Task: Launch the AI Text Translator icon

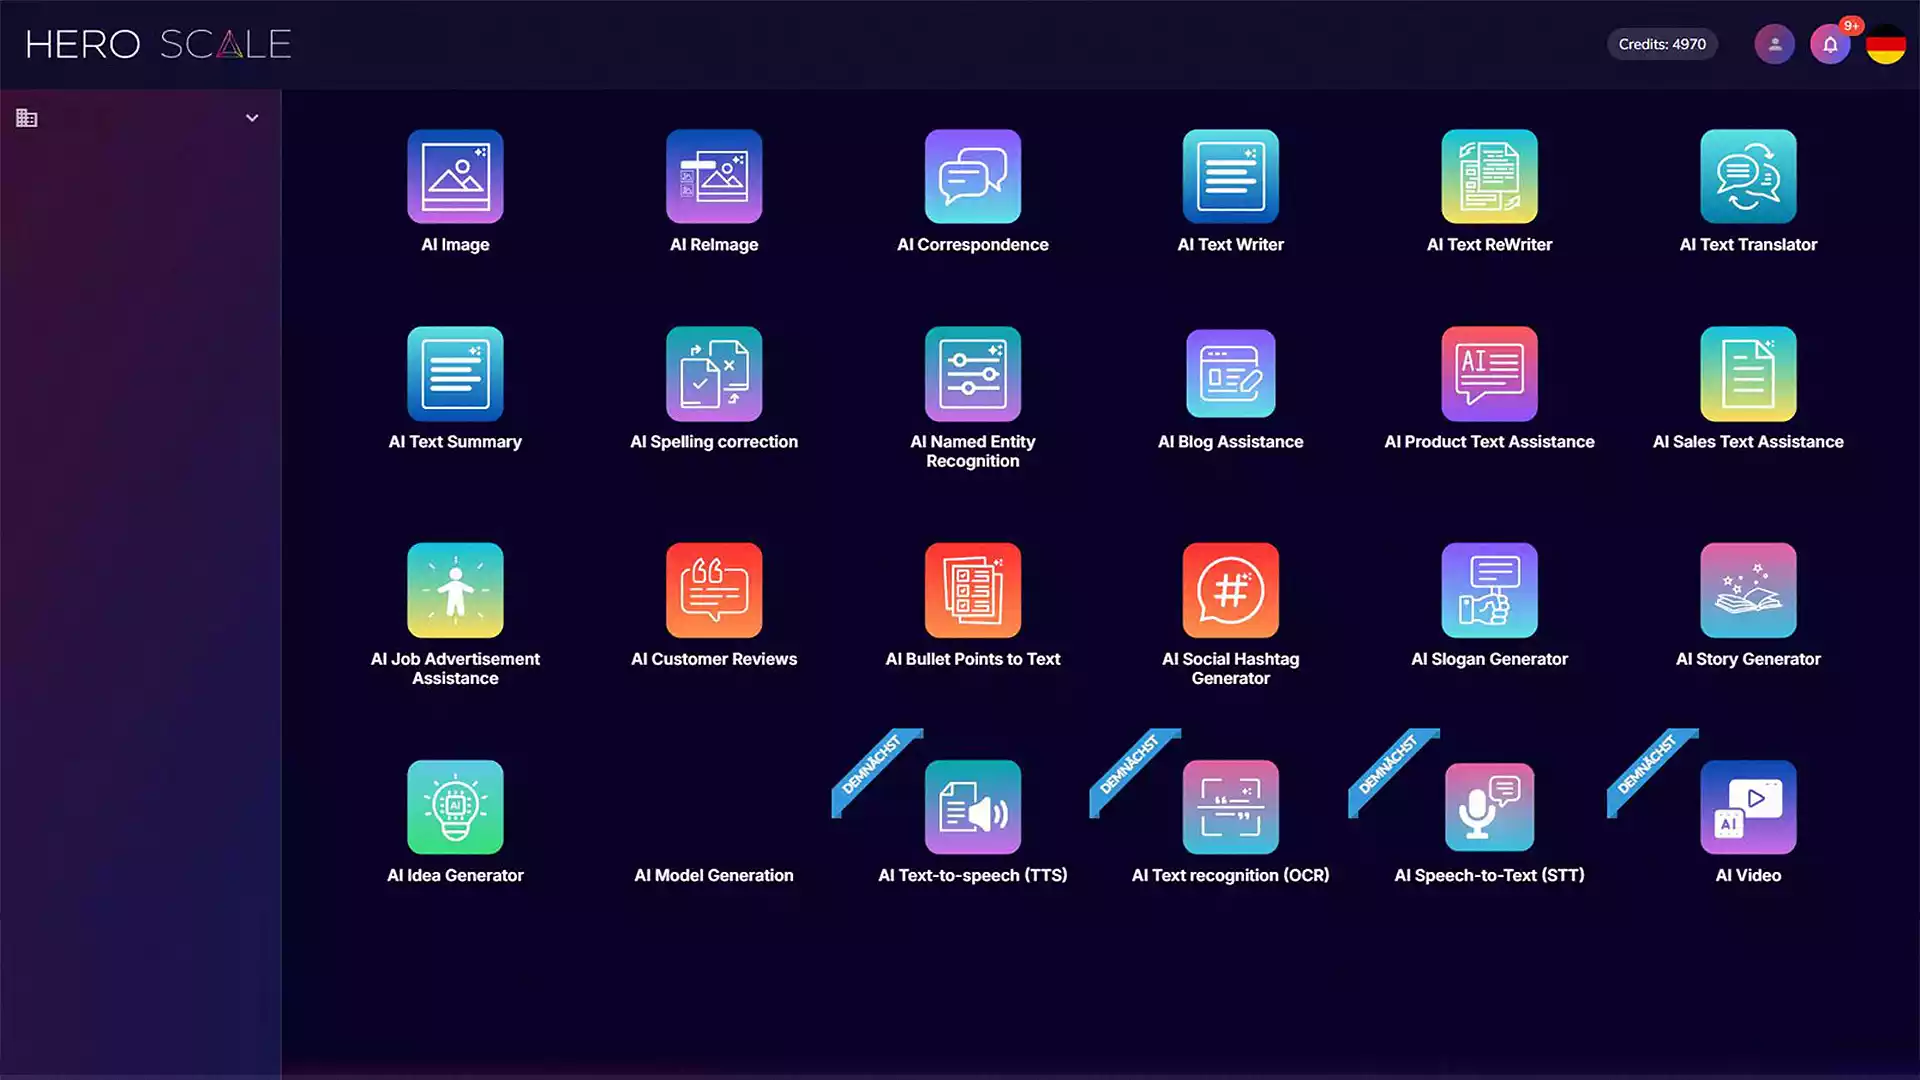Action: click(x=1749, y=176)
